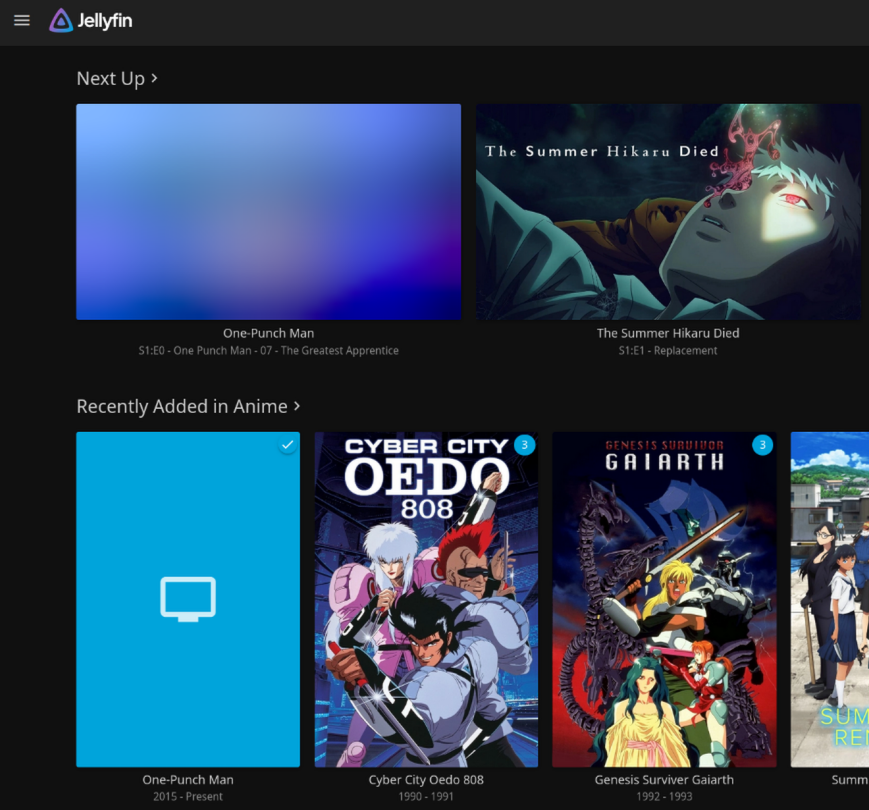
Task: Click the Cyber City Oedo 808 title text
Action: tap(426, 780)
